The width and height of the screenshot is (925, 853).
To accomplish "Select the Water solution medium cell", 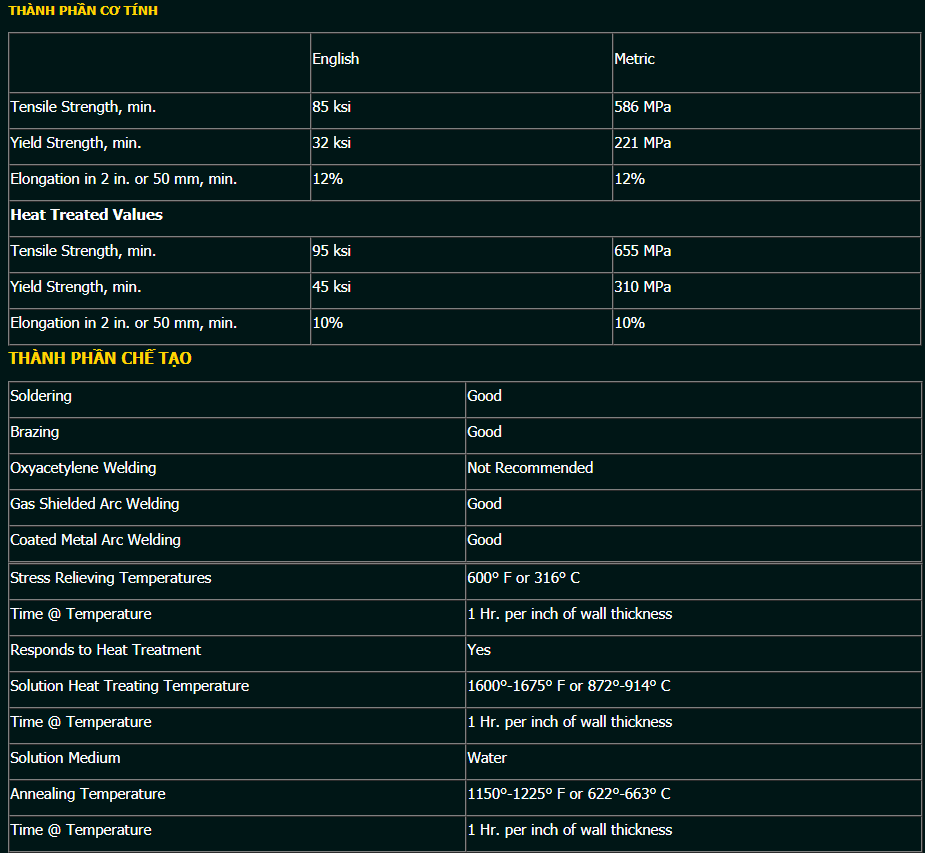I will (x=487, y=758).
